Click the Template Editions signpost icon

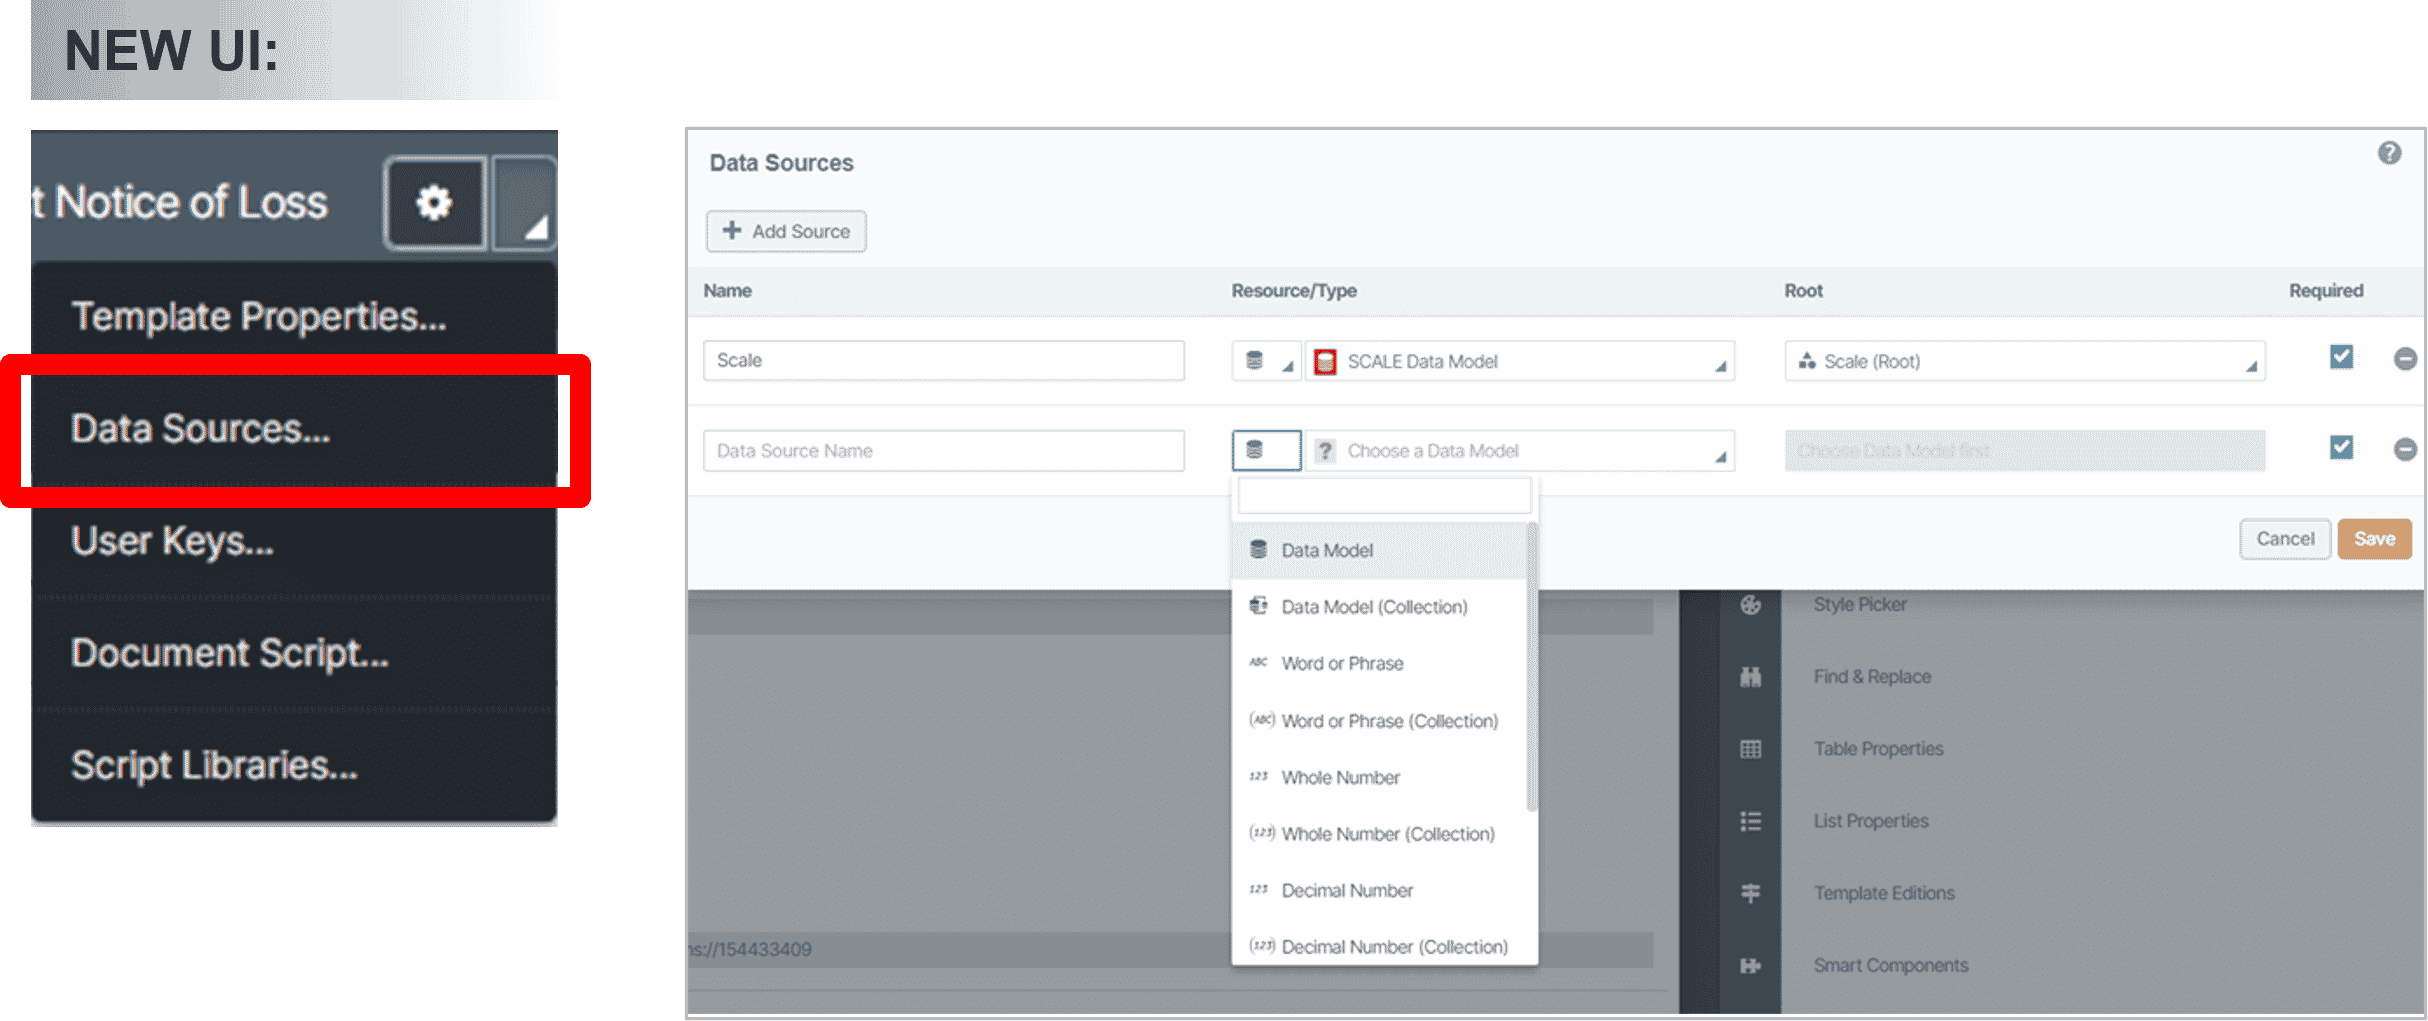(1750, 893)
